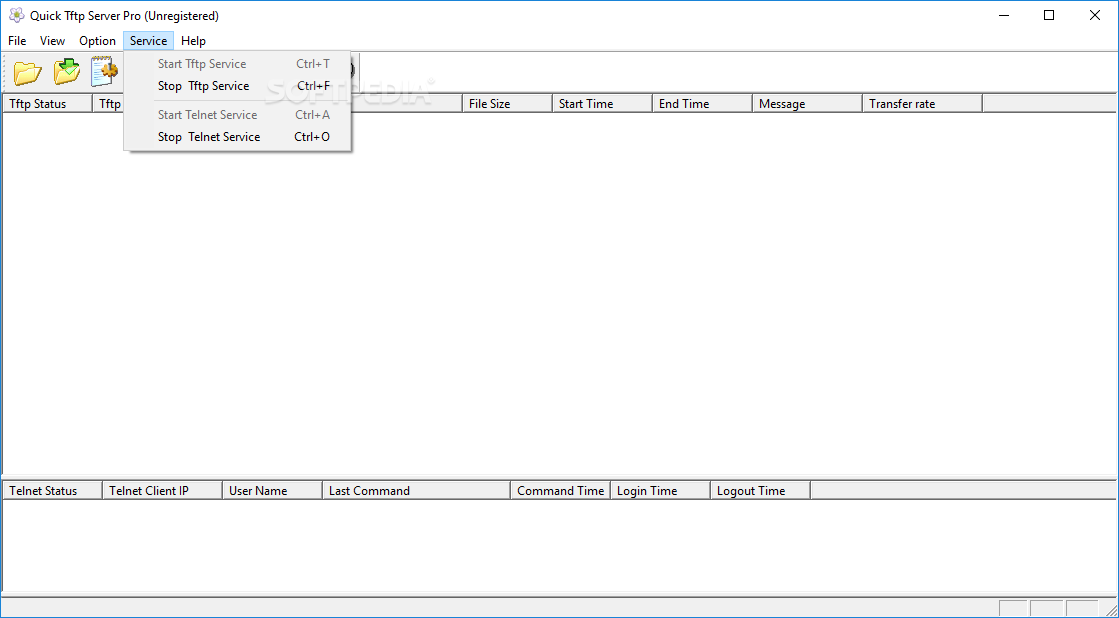This screenshot has width=1119, height=618.
Task: Click the Command Time column header
Action: click(x=561, y=490)
